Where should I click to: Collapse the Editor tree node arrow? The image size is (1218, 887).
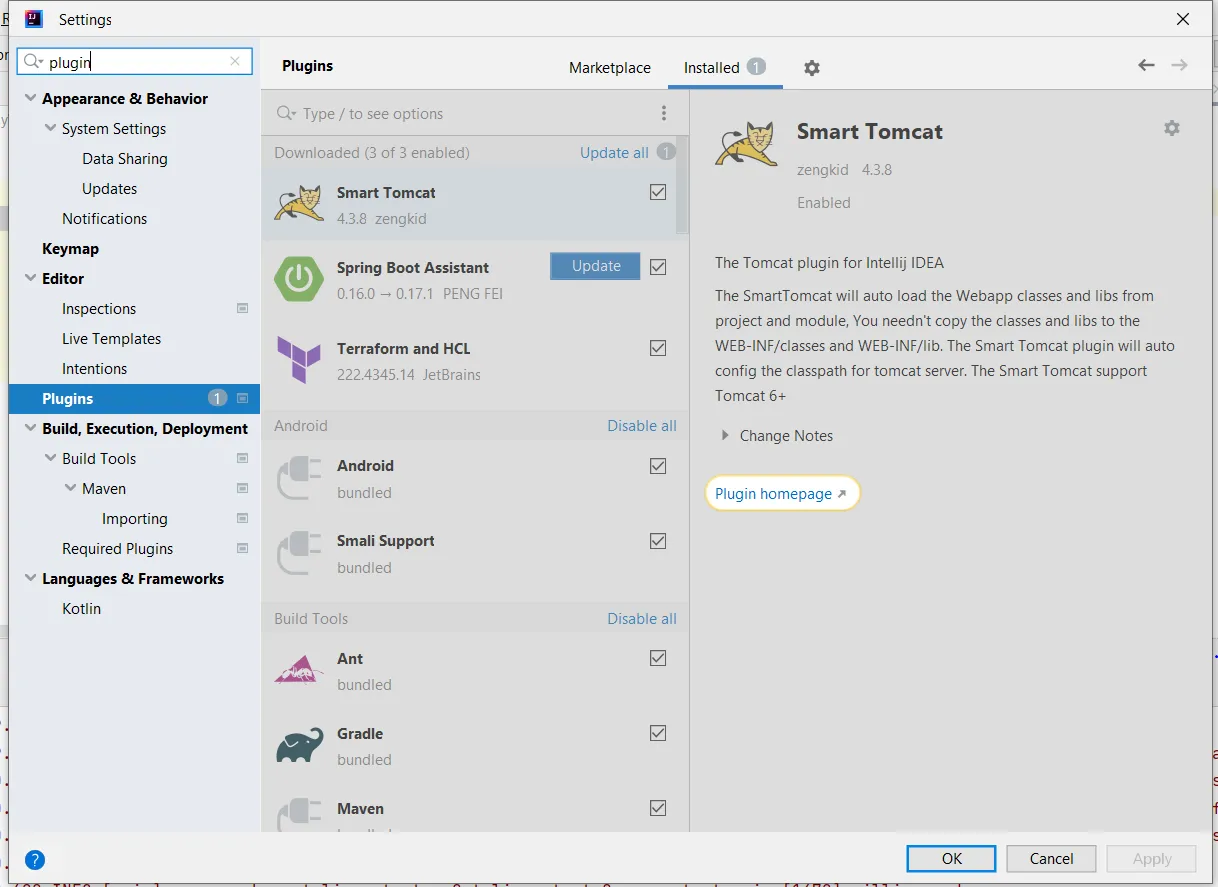click(x=30, y=278)
